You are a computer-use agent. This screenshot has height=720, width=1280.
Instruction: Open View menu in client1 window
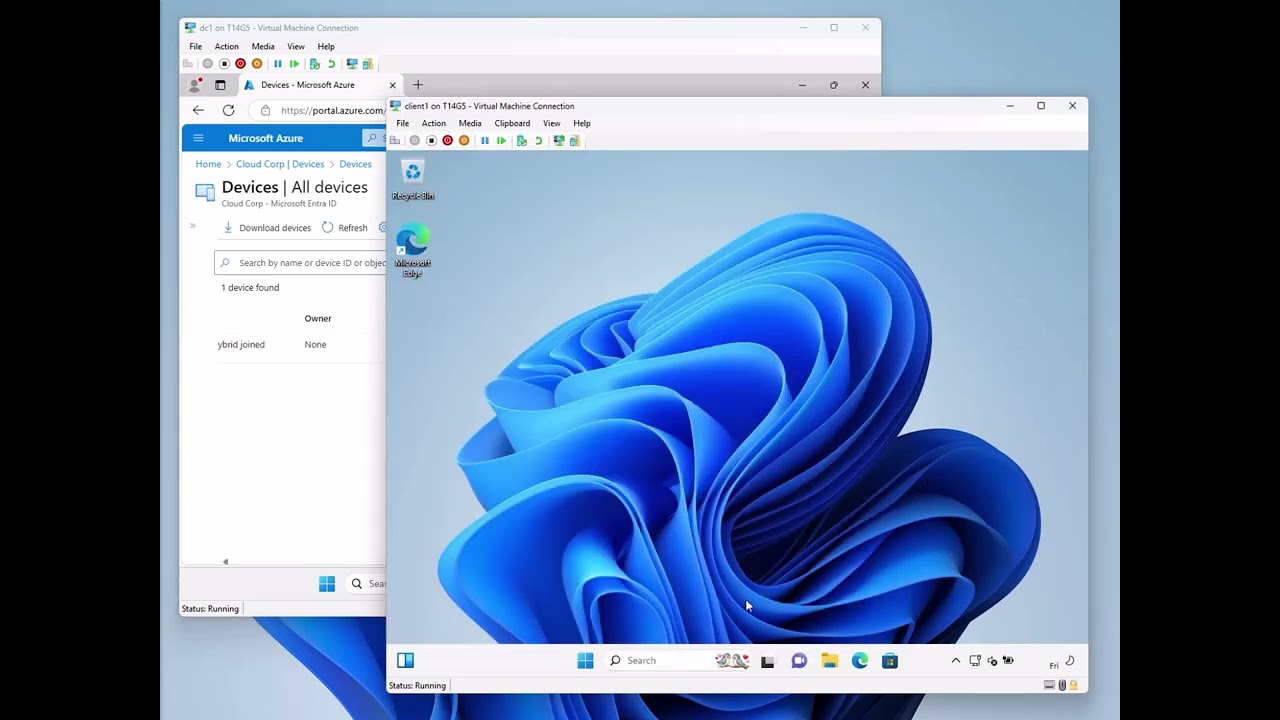pos(551,123)
